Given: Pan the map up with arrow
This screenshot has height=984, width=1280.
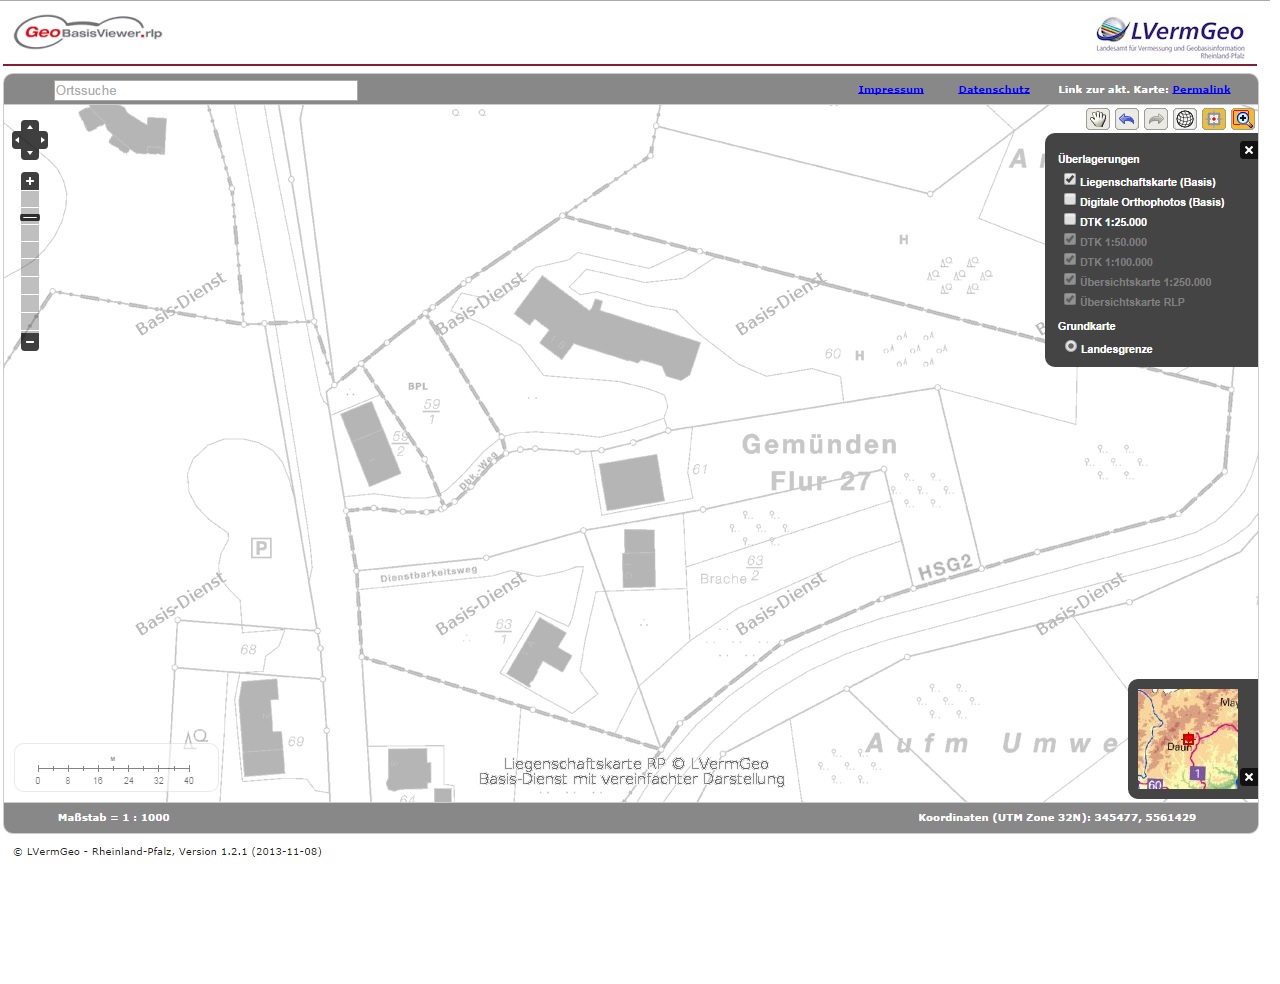Looking at the screenshot, I should click(x=30, y=128).
